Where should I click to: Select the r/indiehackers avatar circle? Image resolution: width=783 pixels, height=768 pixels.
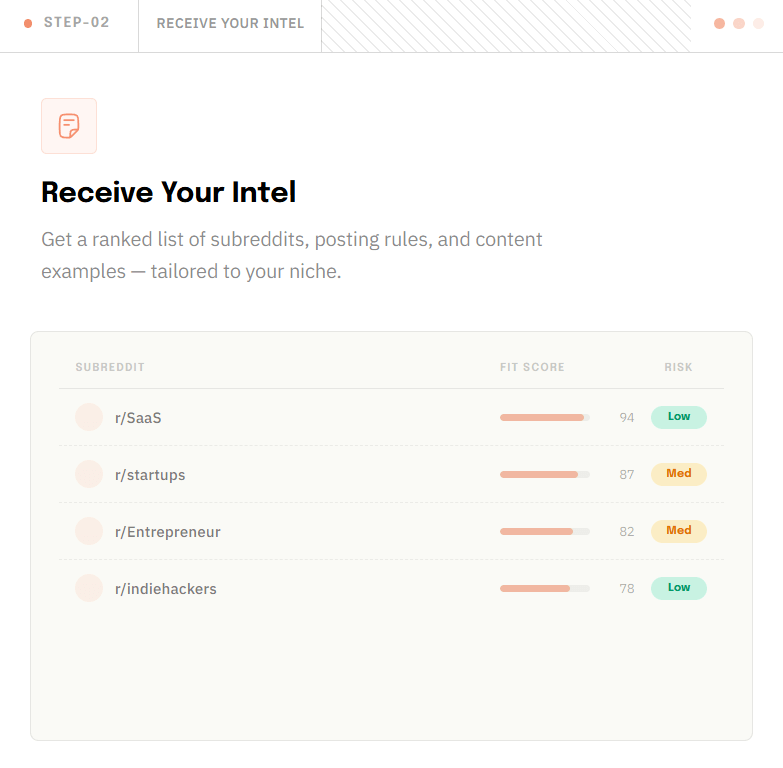pyautogui.click(x=89, y=588)
